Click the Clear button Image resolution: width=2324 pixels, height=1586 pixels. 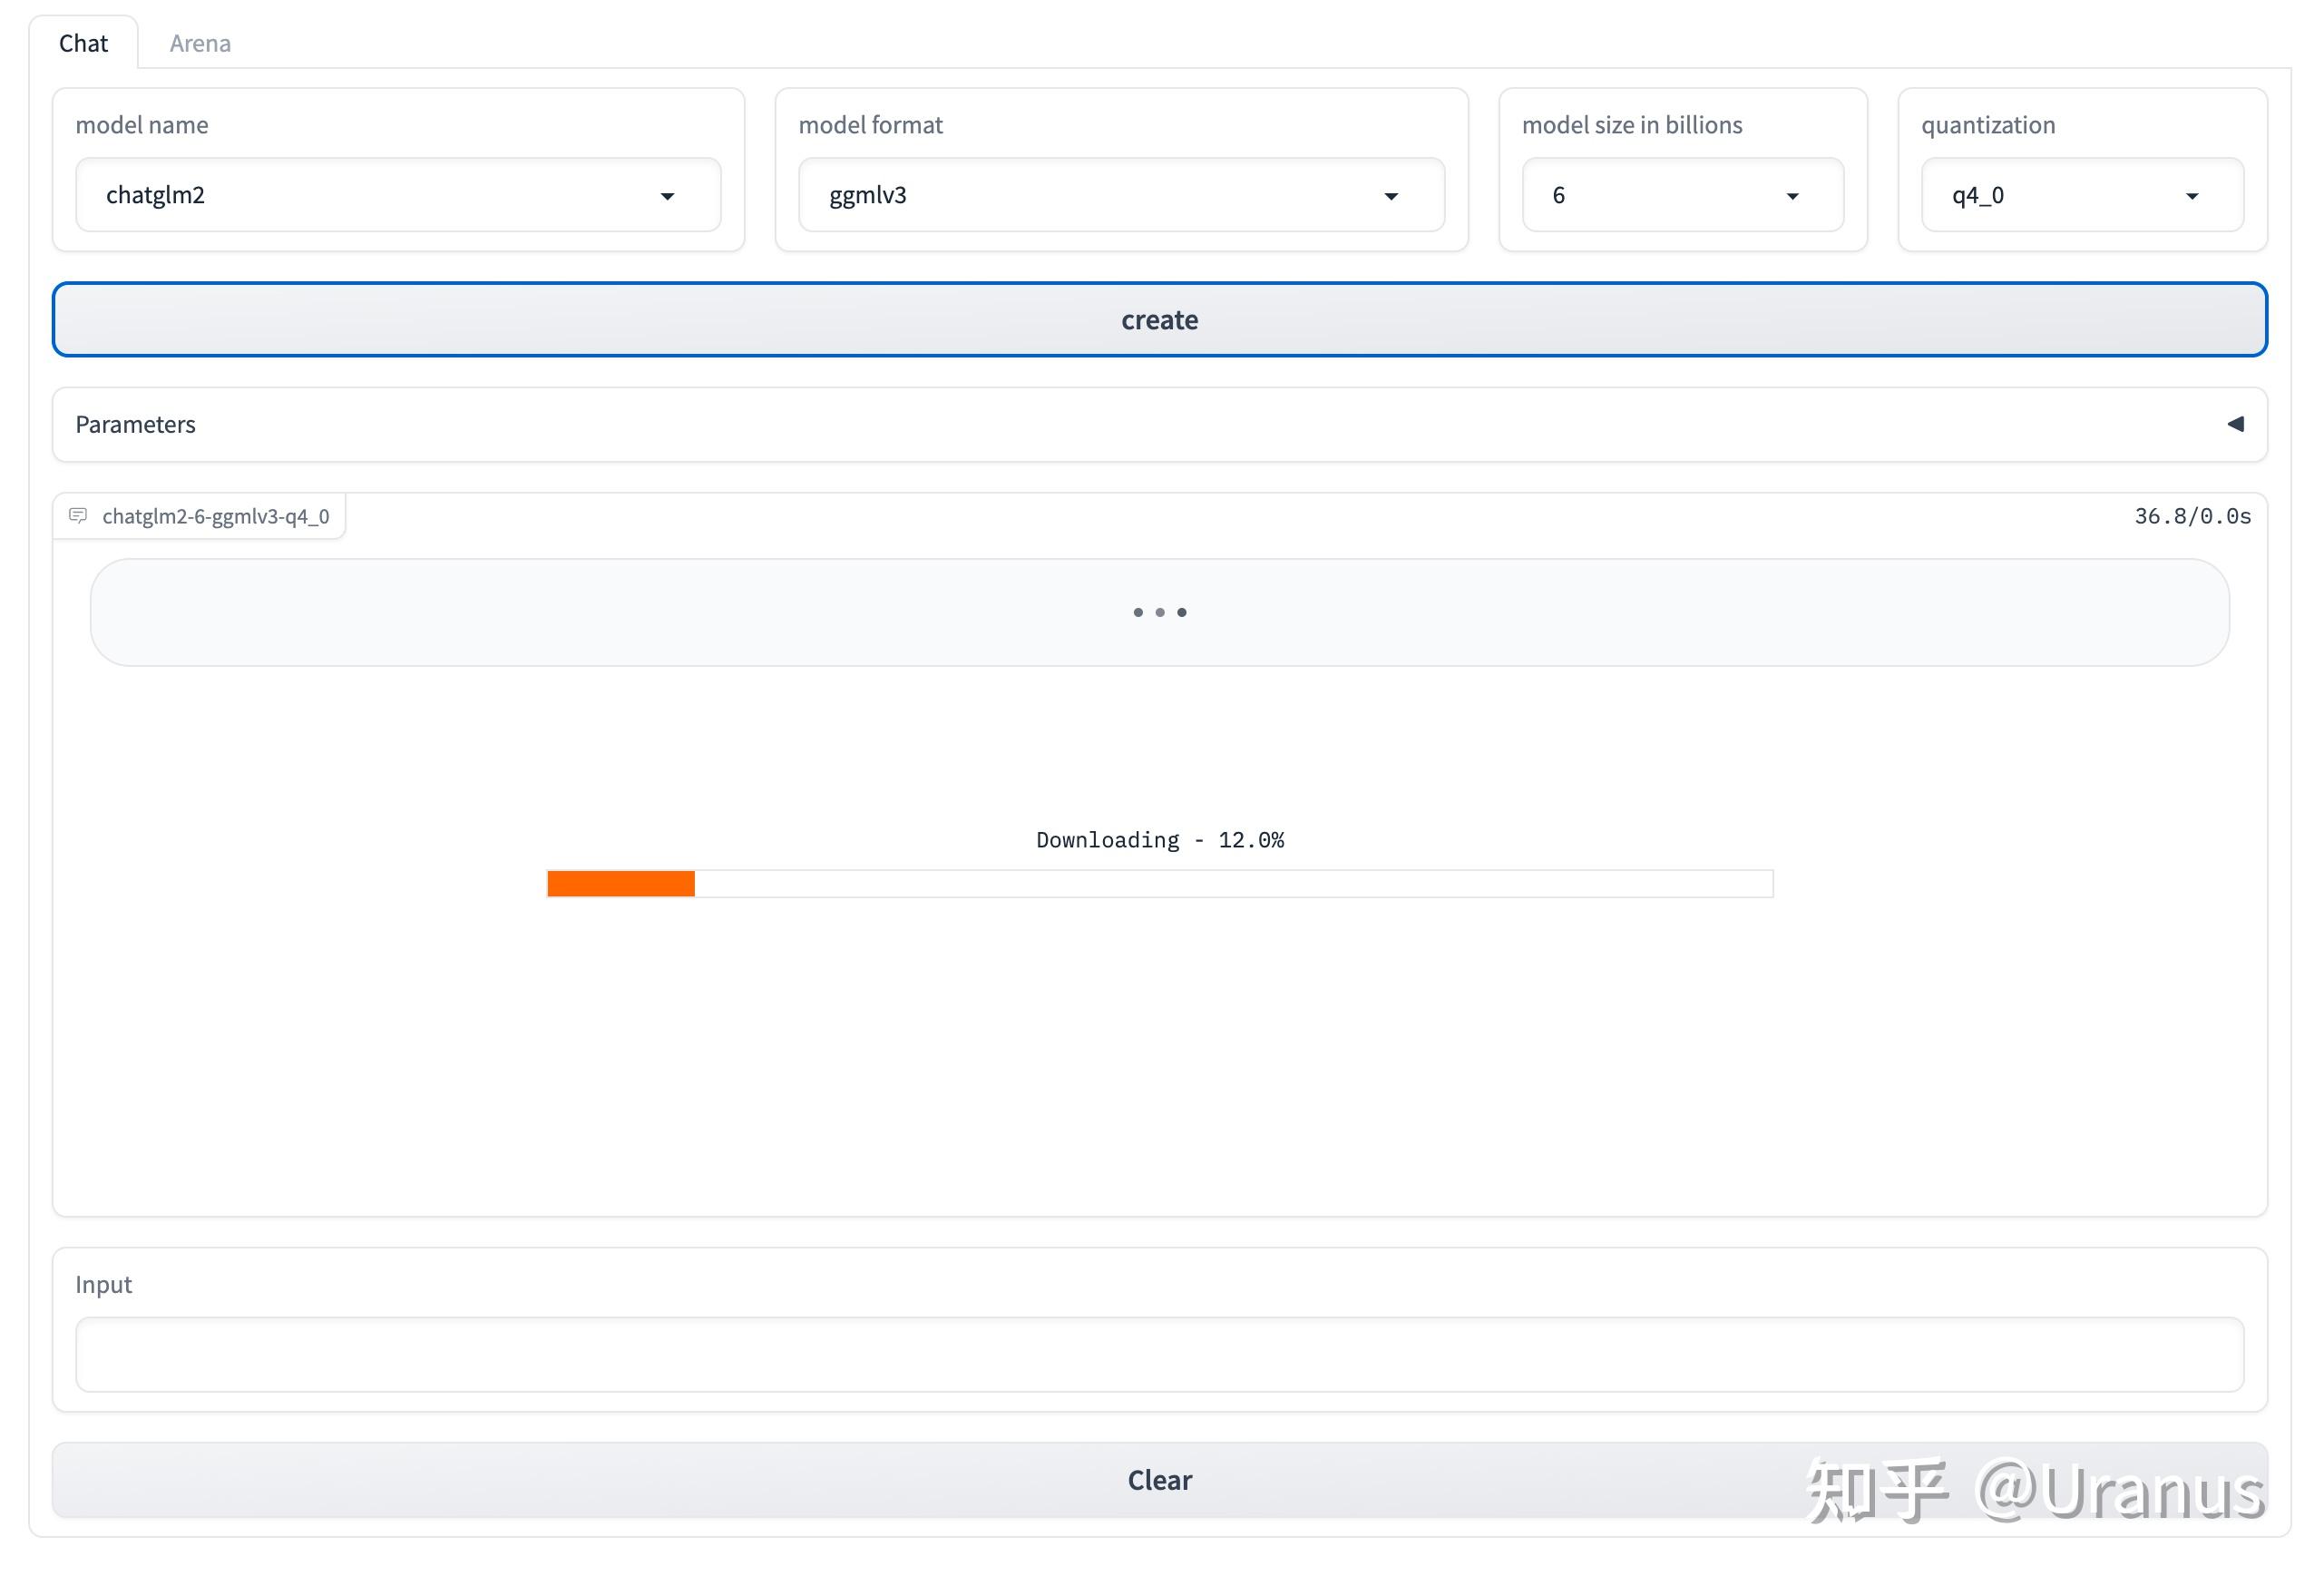coord(1160,1480)
